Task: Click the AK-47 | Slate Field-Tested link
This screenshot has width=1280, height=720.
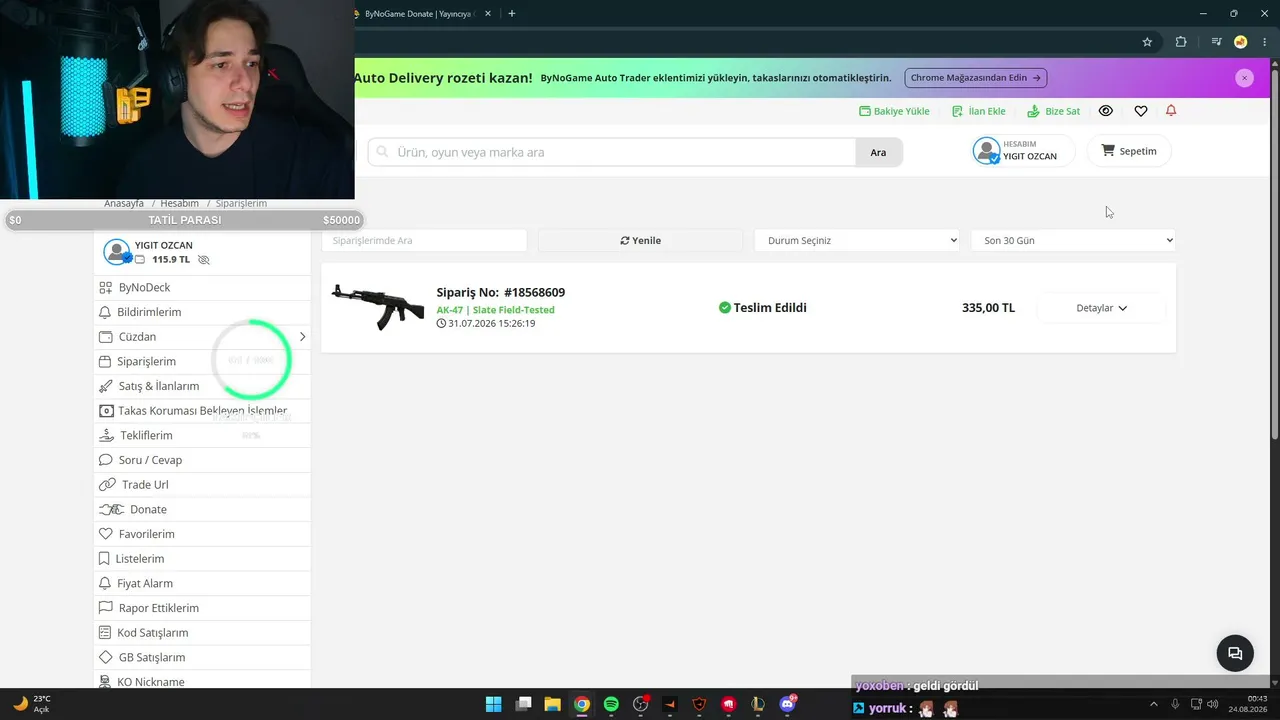Action: point(495,310)
